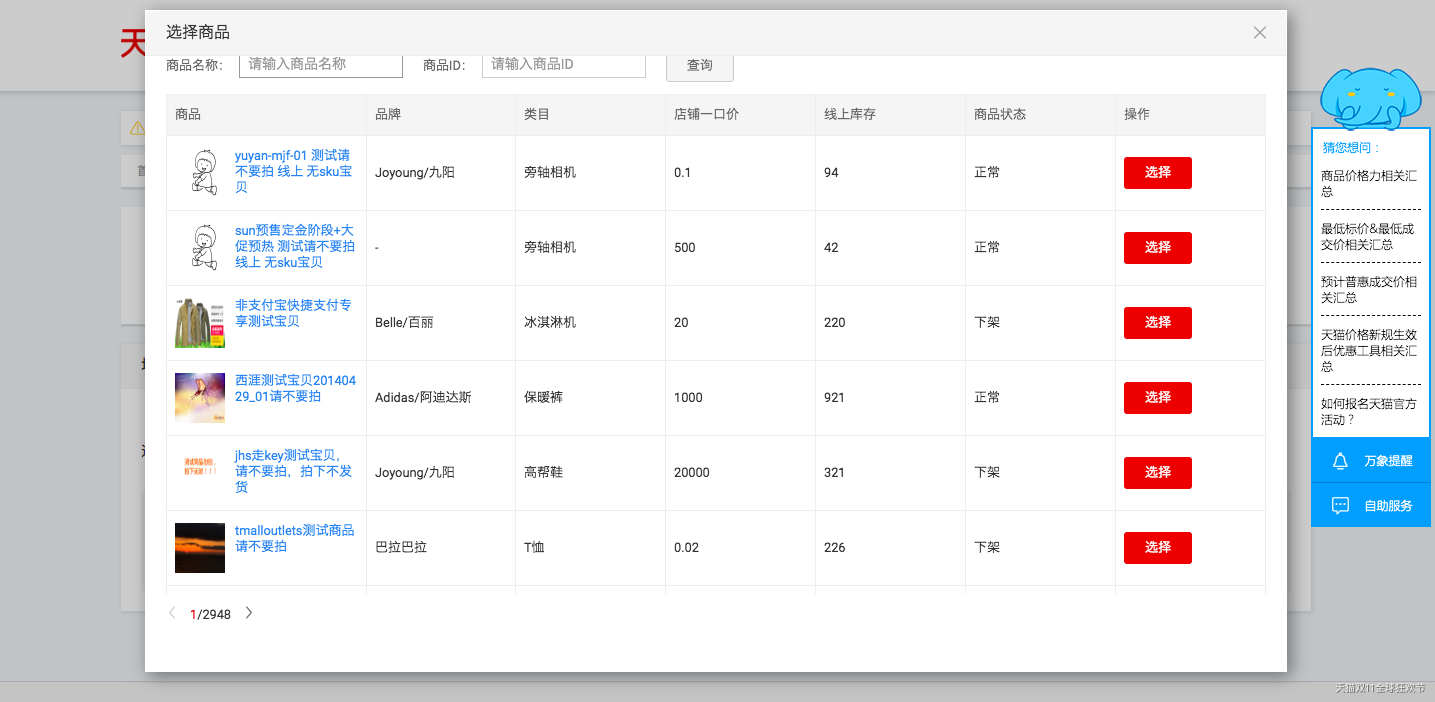The image size is (1435, 702).
Task: Click the 商品ID input field
Action: click(x=563, y=65)
